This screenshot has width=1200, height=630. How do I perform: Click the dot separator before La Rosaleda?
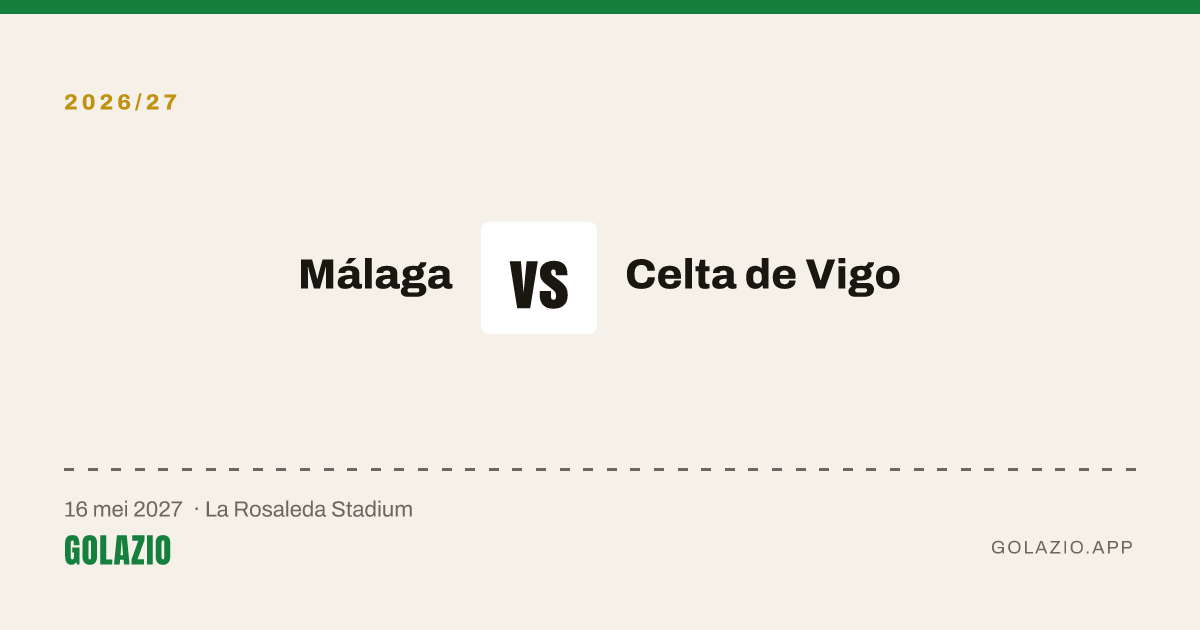click(196, 510)
